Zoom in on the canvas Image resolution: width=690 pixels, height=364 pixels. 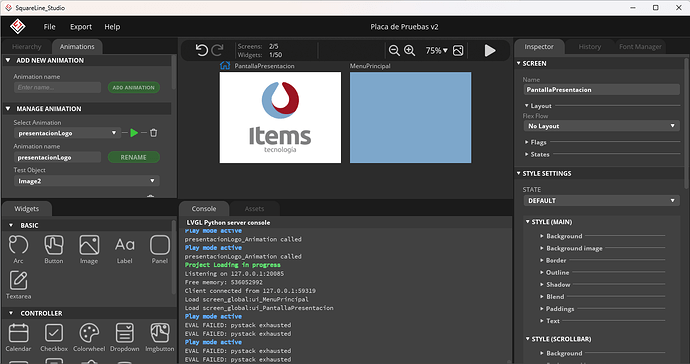coord(410,51)
